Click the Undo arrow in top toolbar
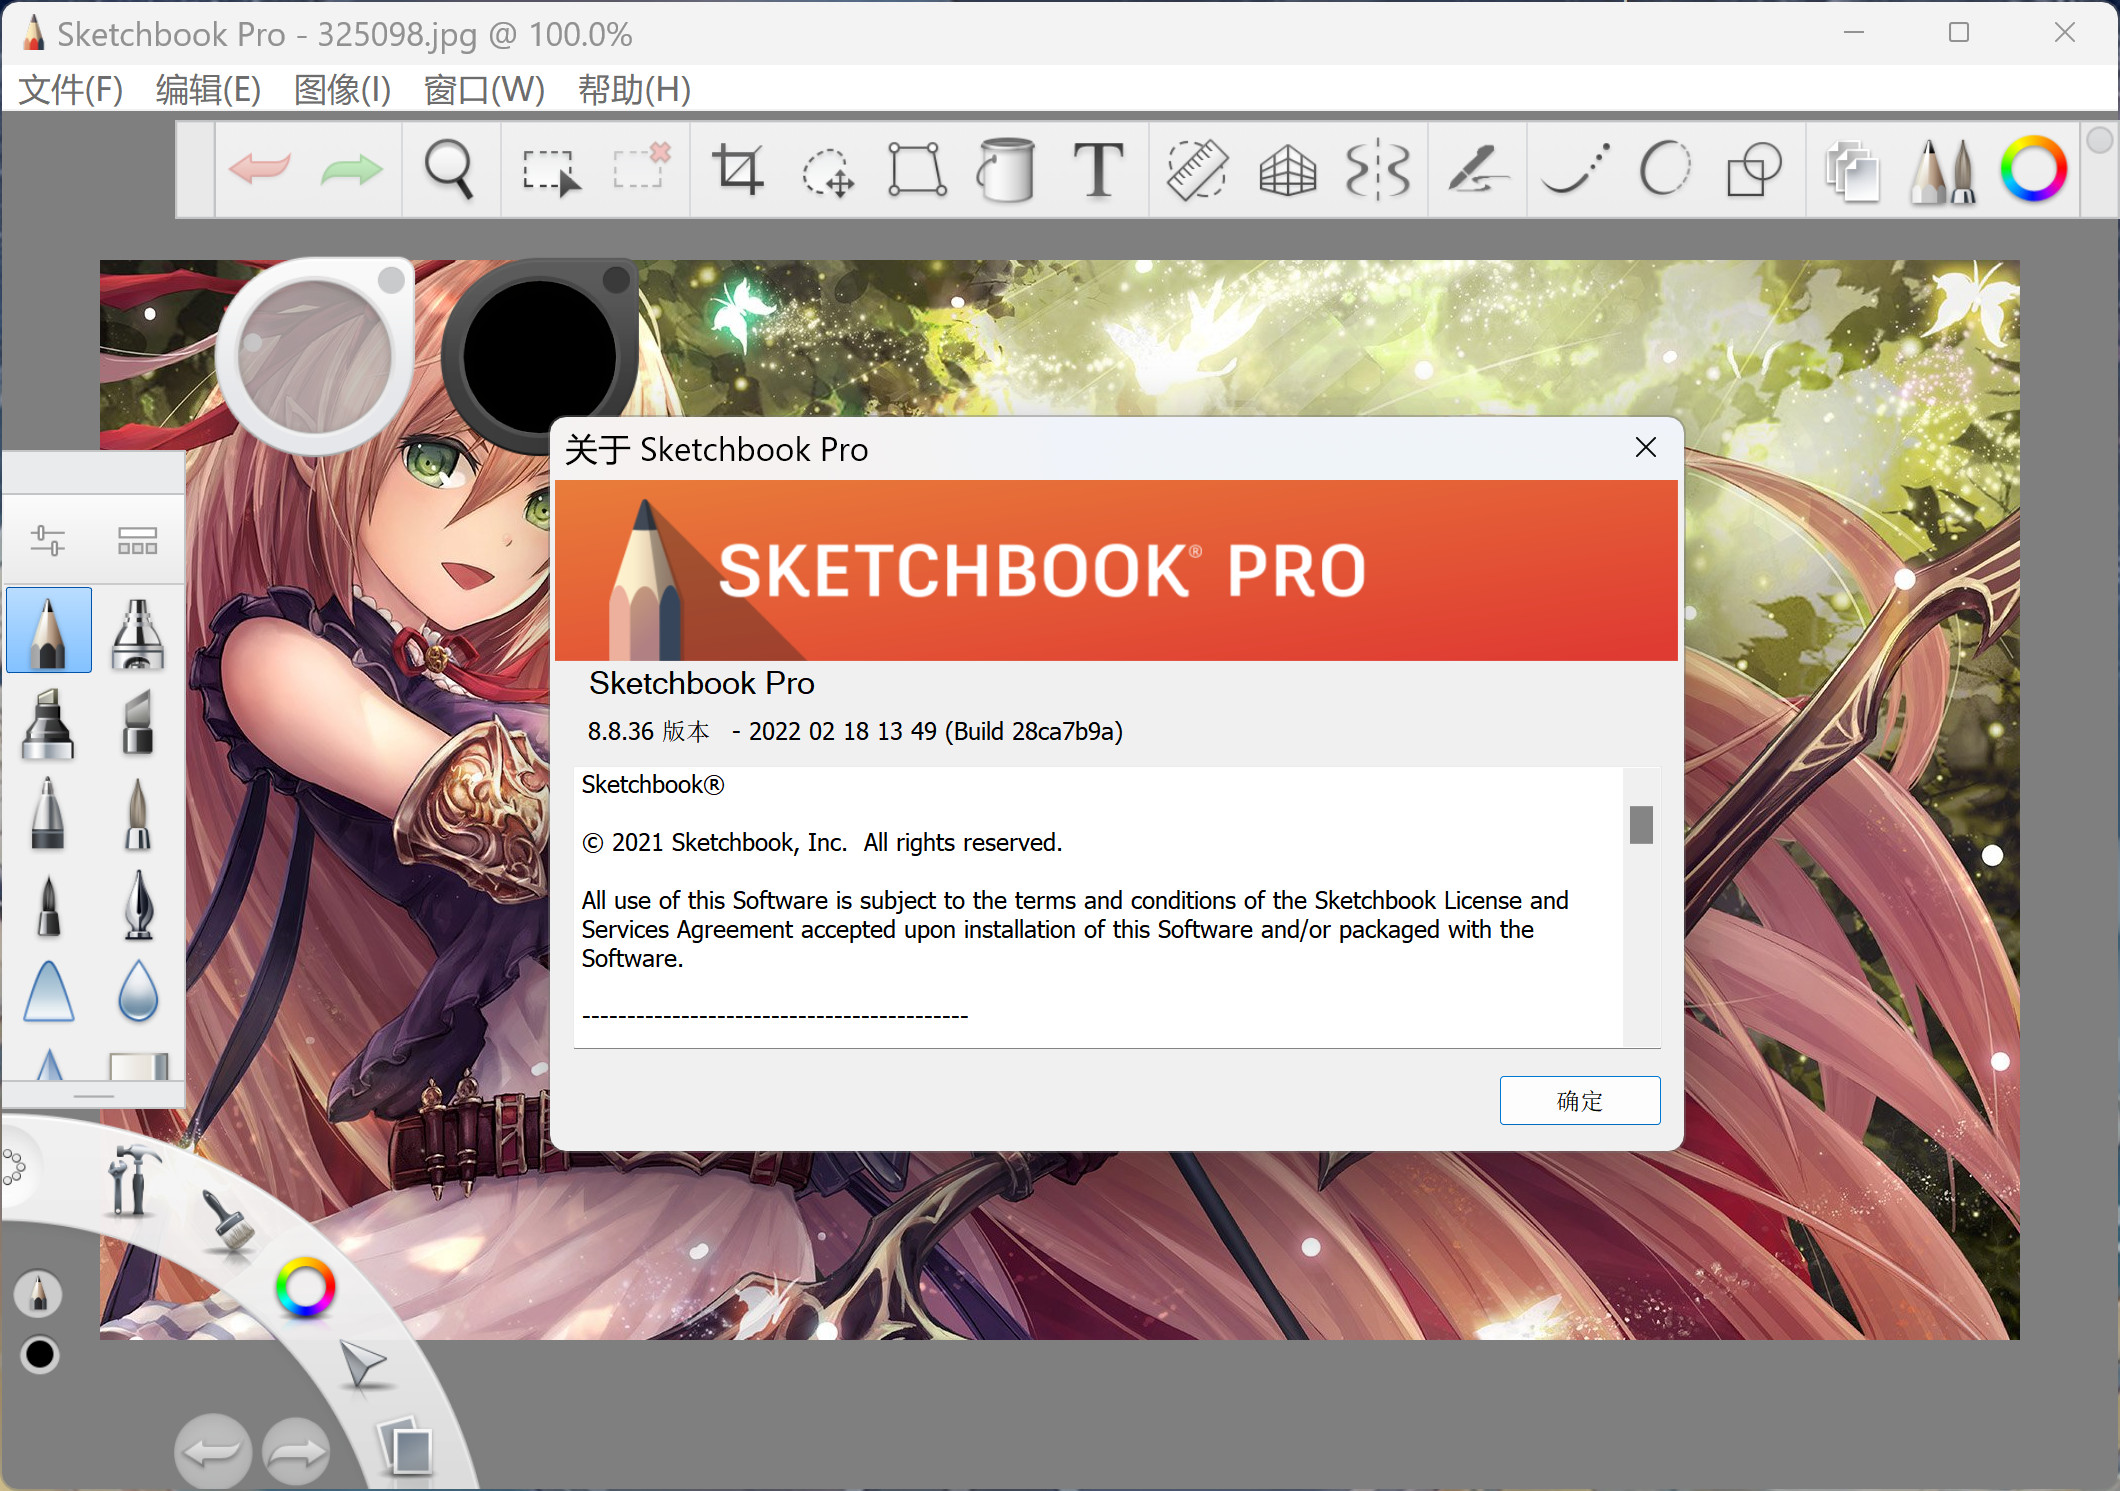 coord(259,169)
